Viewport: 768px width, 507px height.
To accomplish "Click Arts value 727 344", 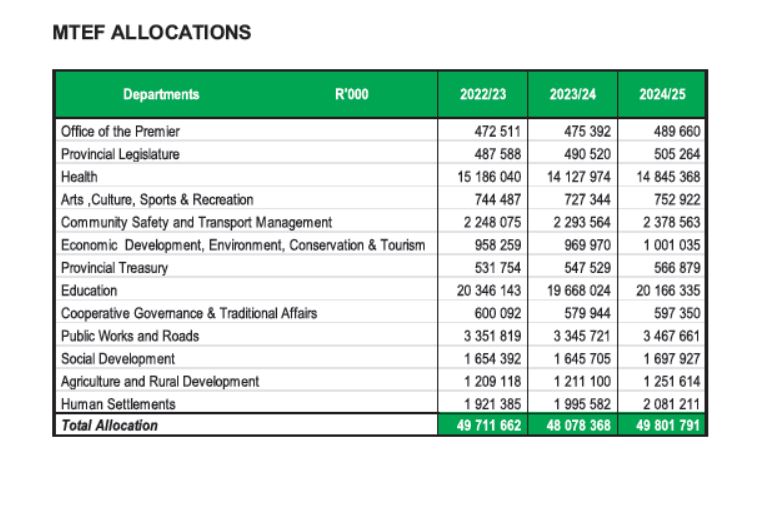I will 587,200.
